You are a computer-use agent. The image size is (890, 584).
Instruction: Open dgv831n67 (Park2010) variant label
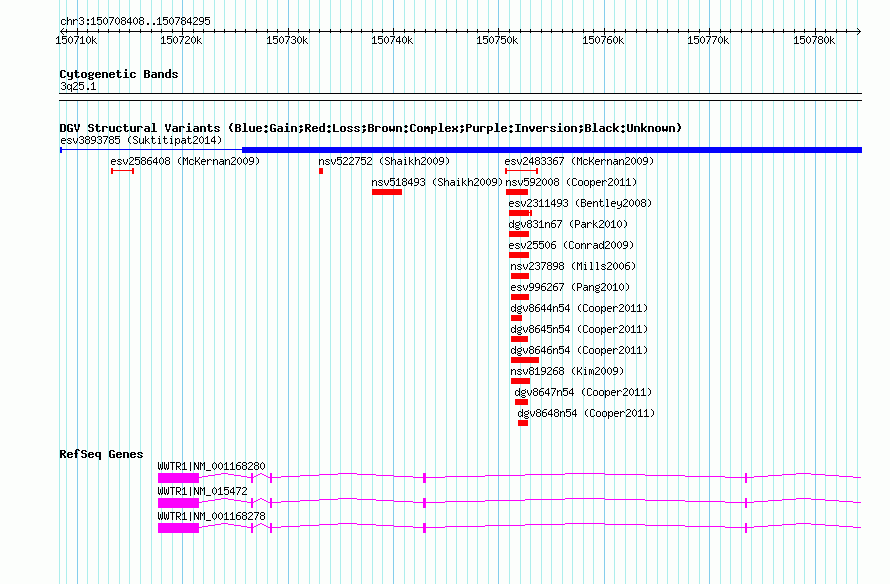point(568,224)
